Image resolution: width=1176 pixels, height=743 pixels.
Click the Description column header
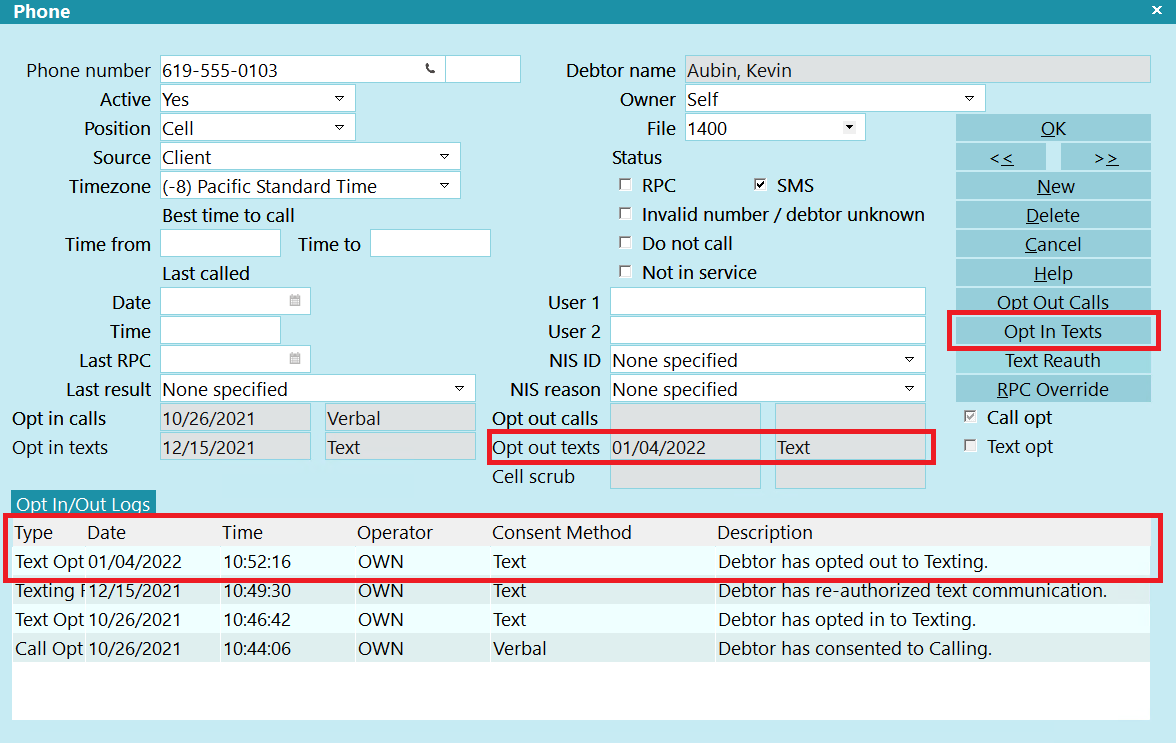pyautogui.click(x=765, y=532)
